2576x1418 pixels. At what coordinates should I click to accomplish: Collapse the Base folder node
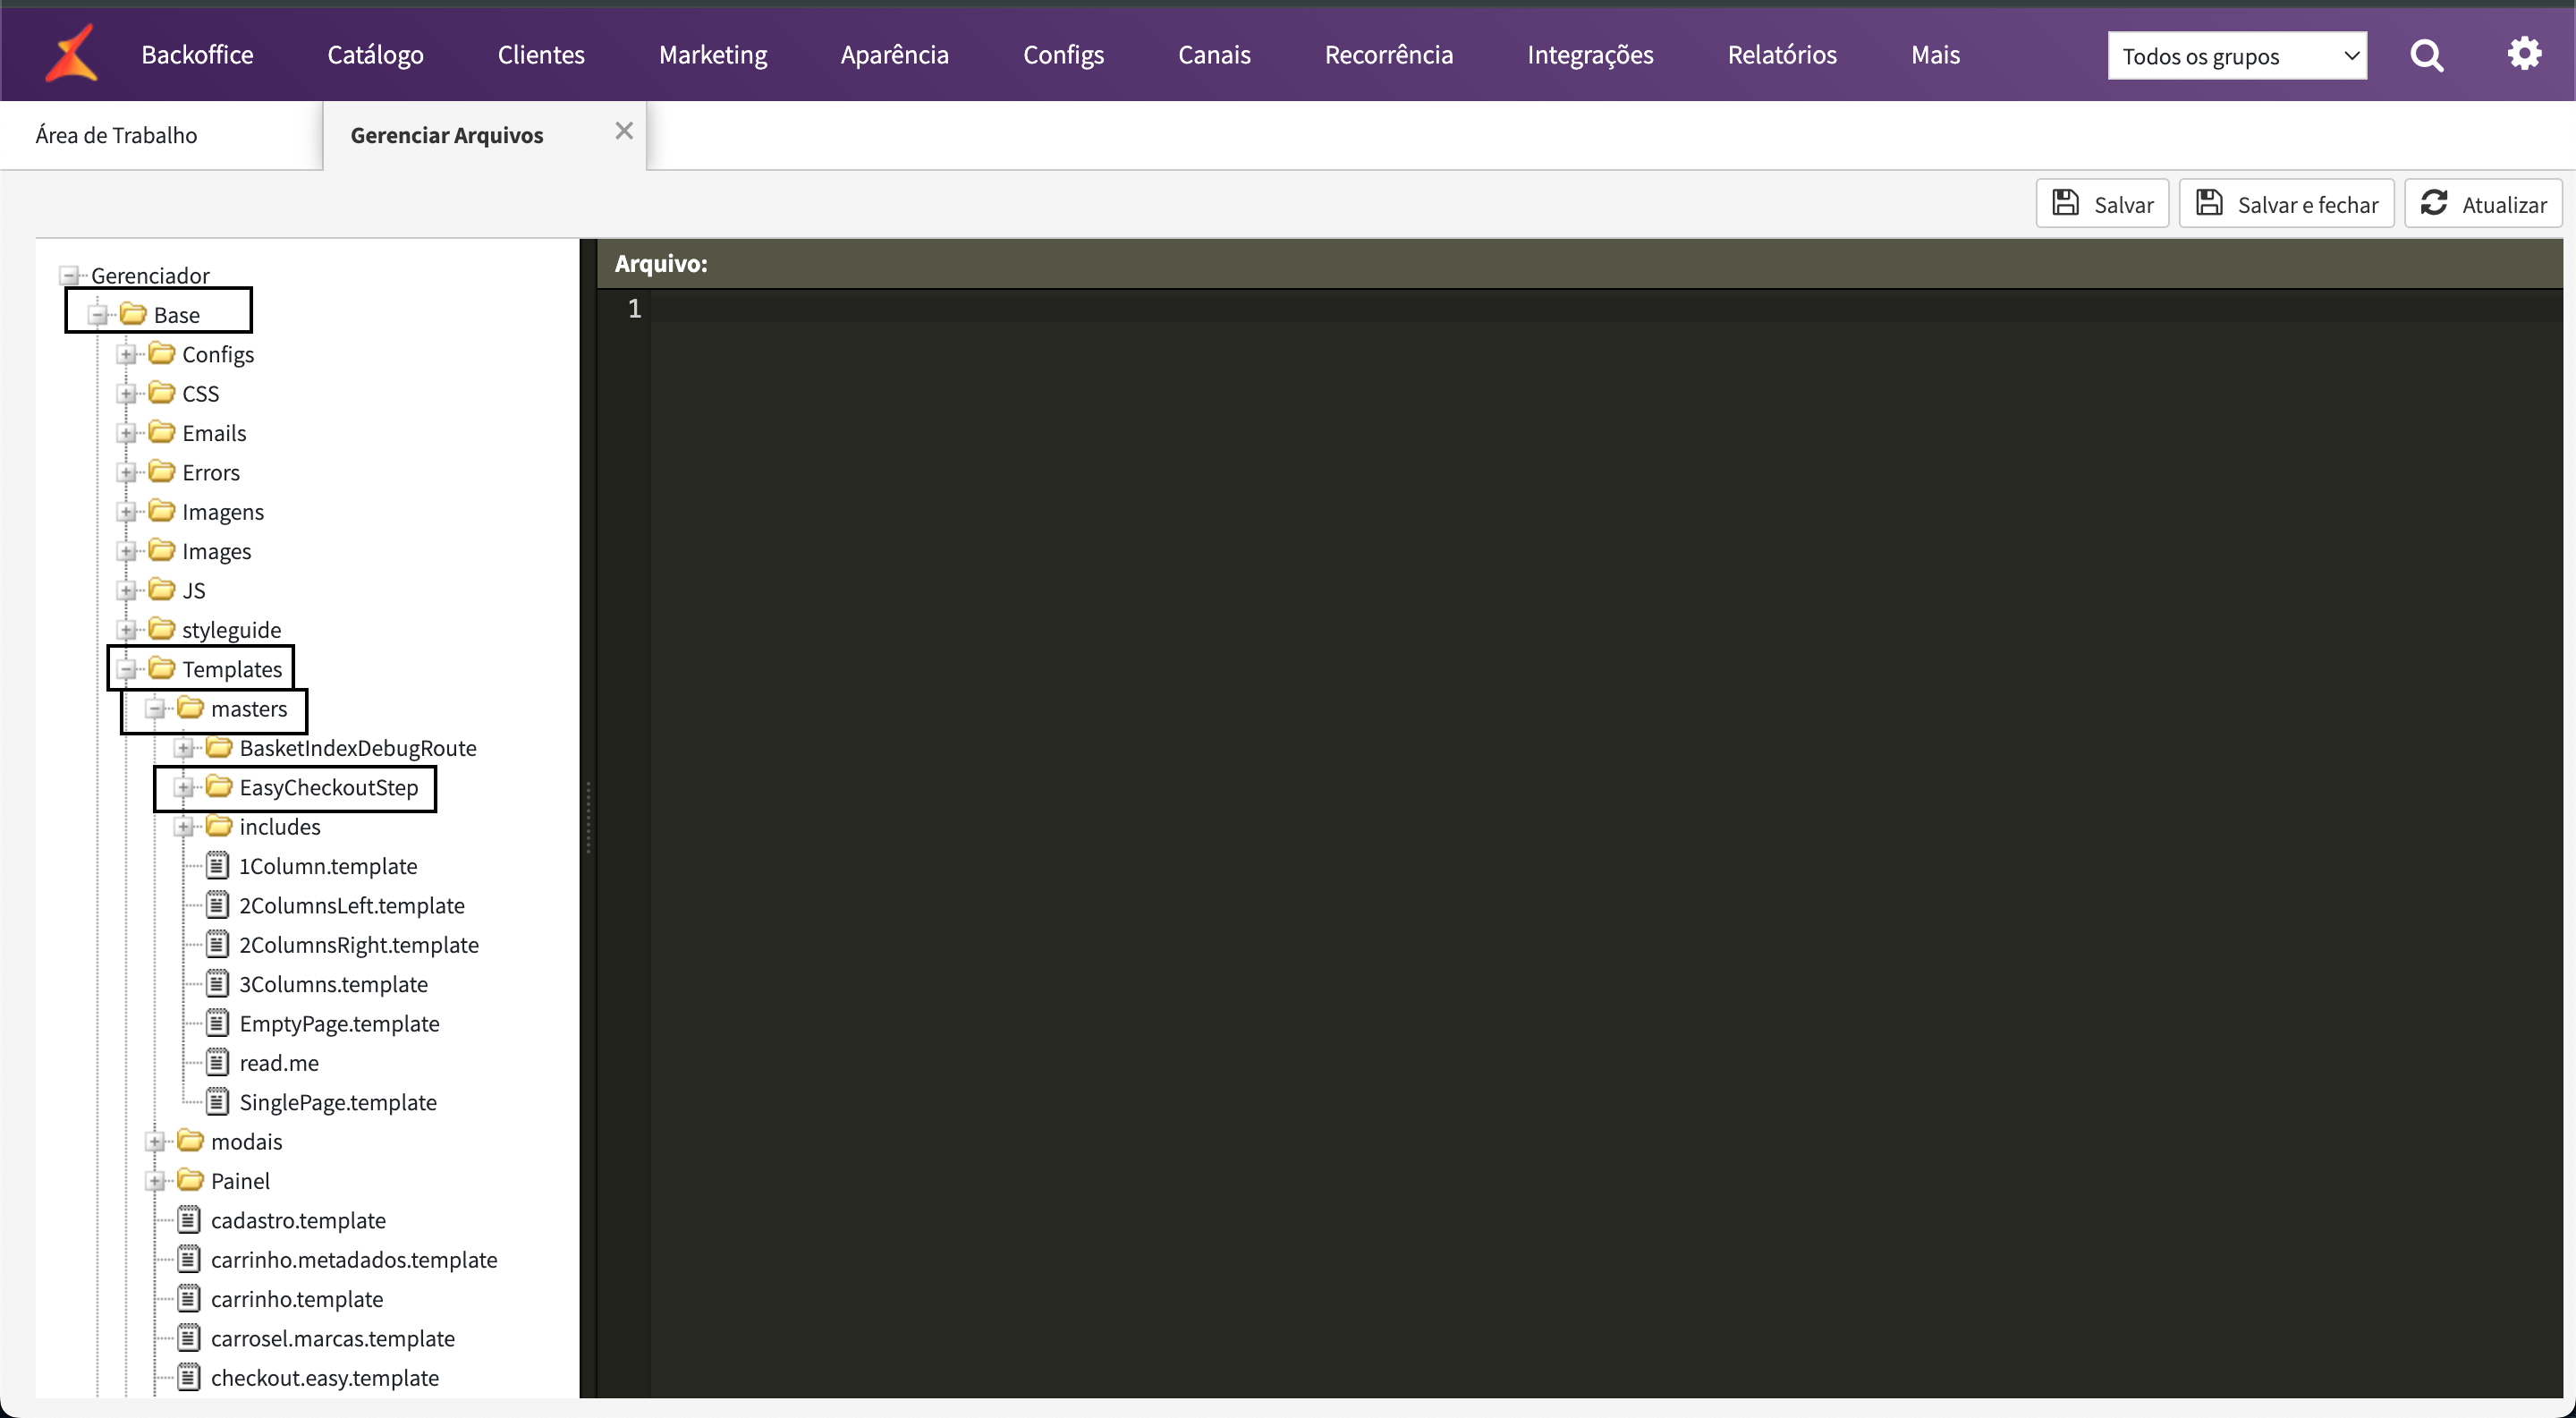point(98,315)
